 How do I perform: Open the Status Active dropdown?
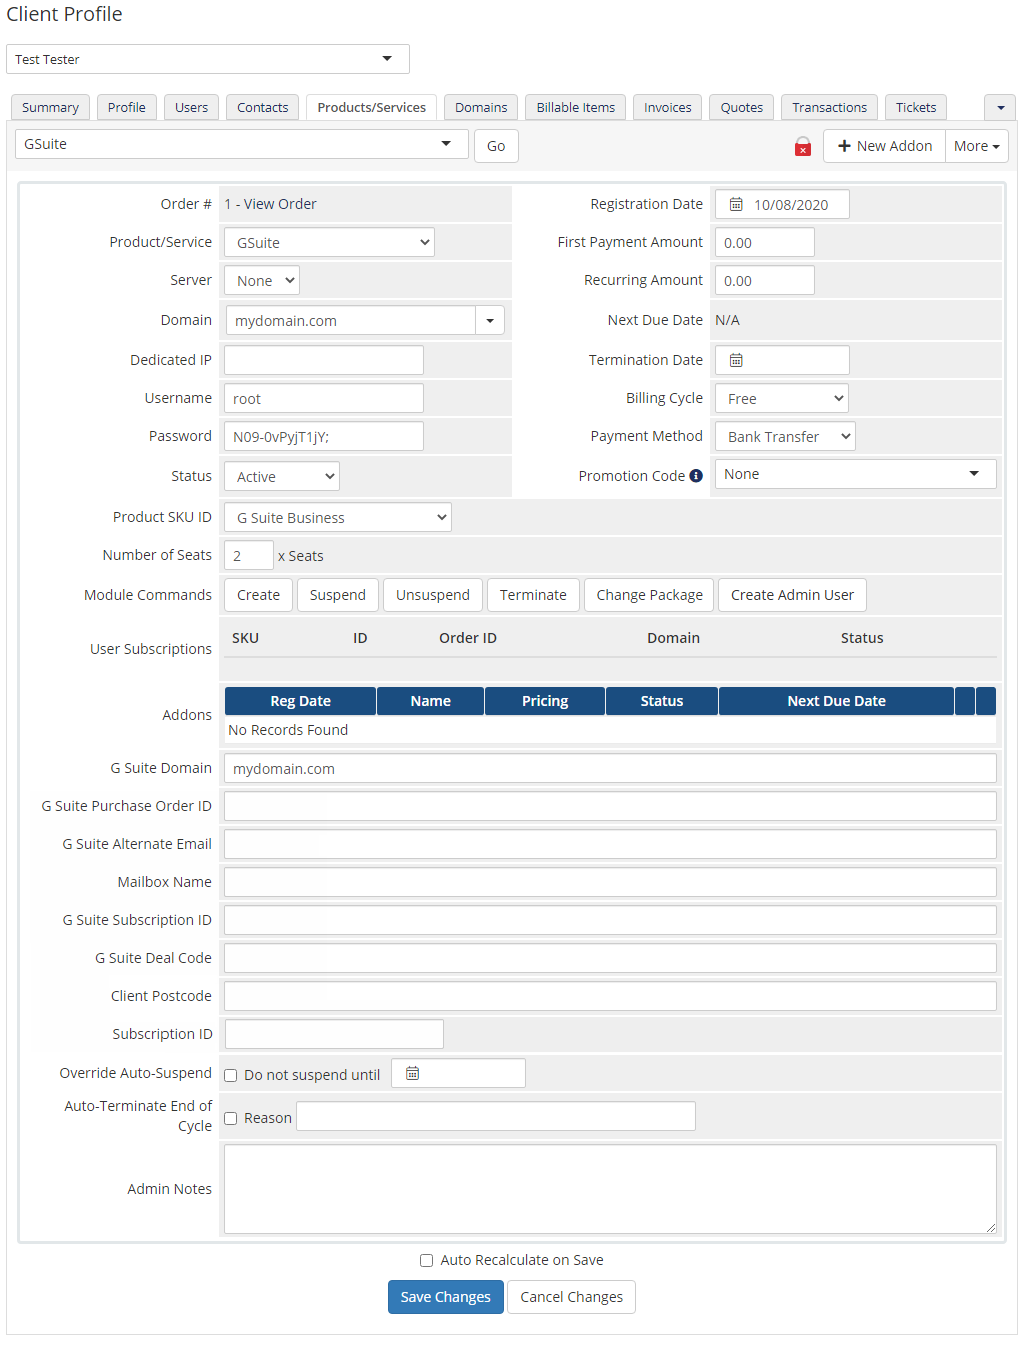[x=282, y=476]
